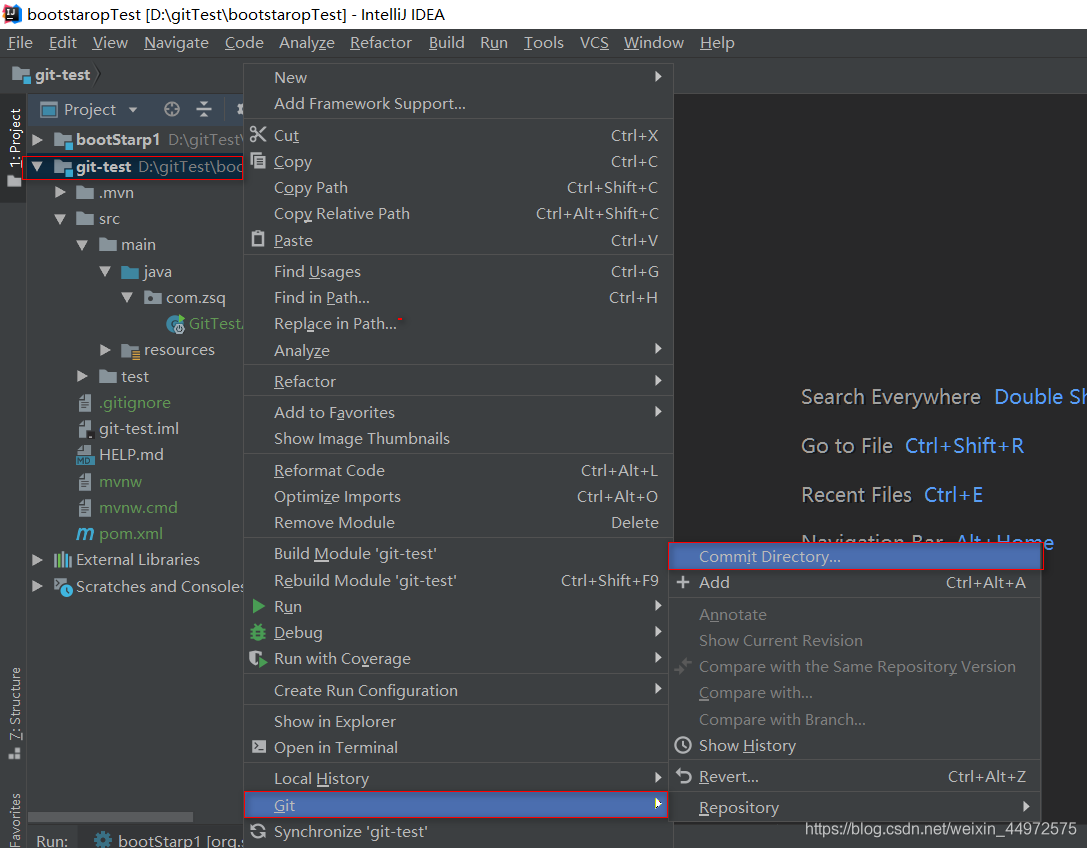Collapse the java folder arrow
1087x848 pixels.
click(105, 271)
